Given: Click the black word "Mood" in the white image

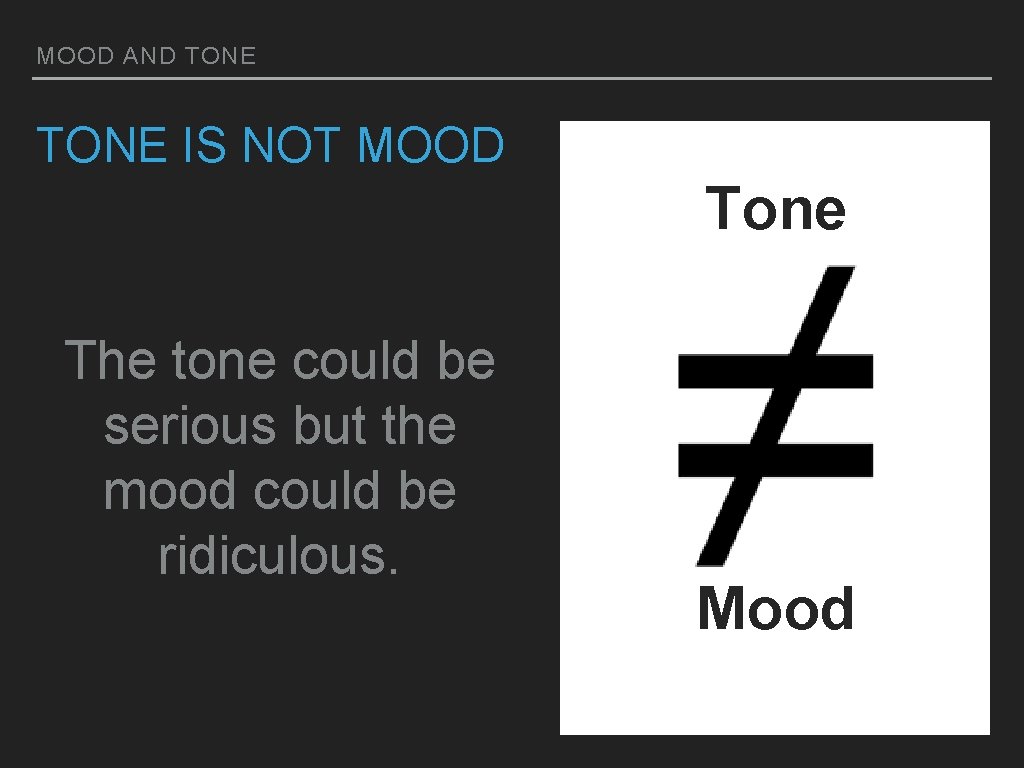Looking at the screenshot, I should click(x=776, y=609).
